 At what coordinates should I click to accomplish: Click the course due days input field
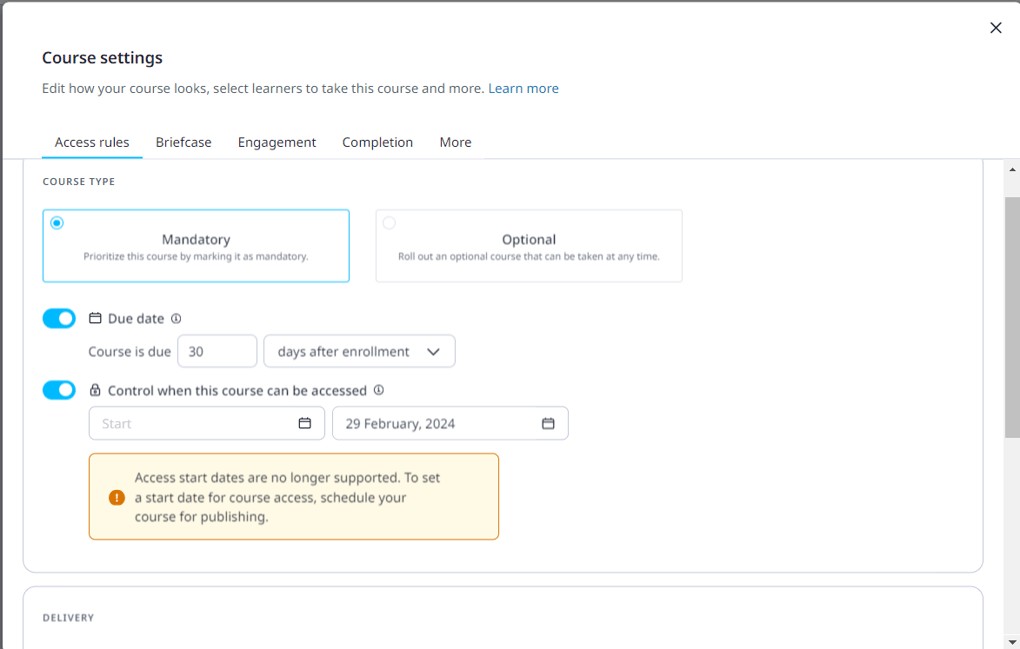217,352
